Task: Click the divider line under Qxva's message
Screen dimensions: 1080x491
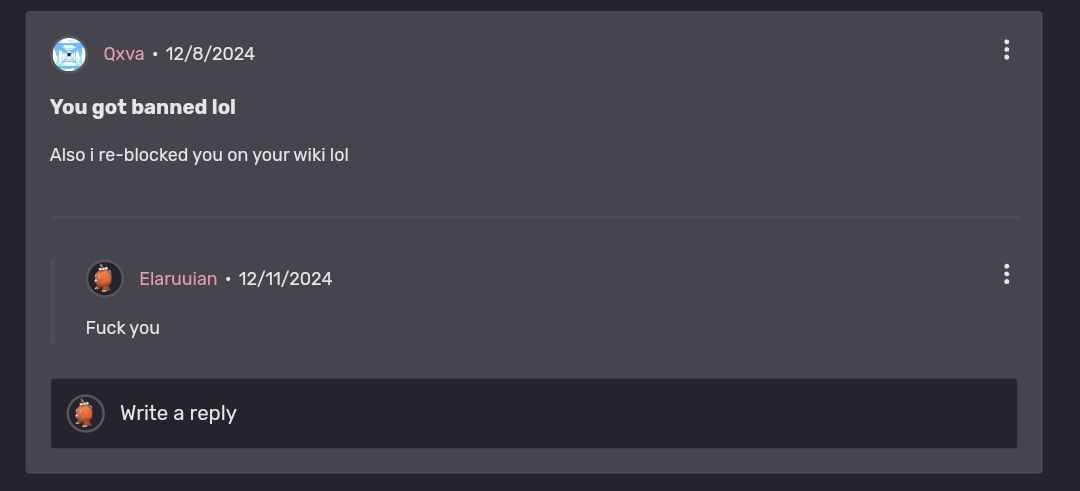Action: click(x=534, y=218)
